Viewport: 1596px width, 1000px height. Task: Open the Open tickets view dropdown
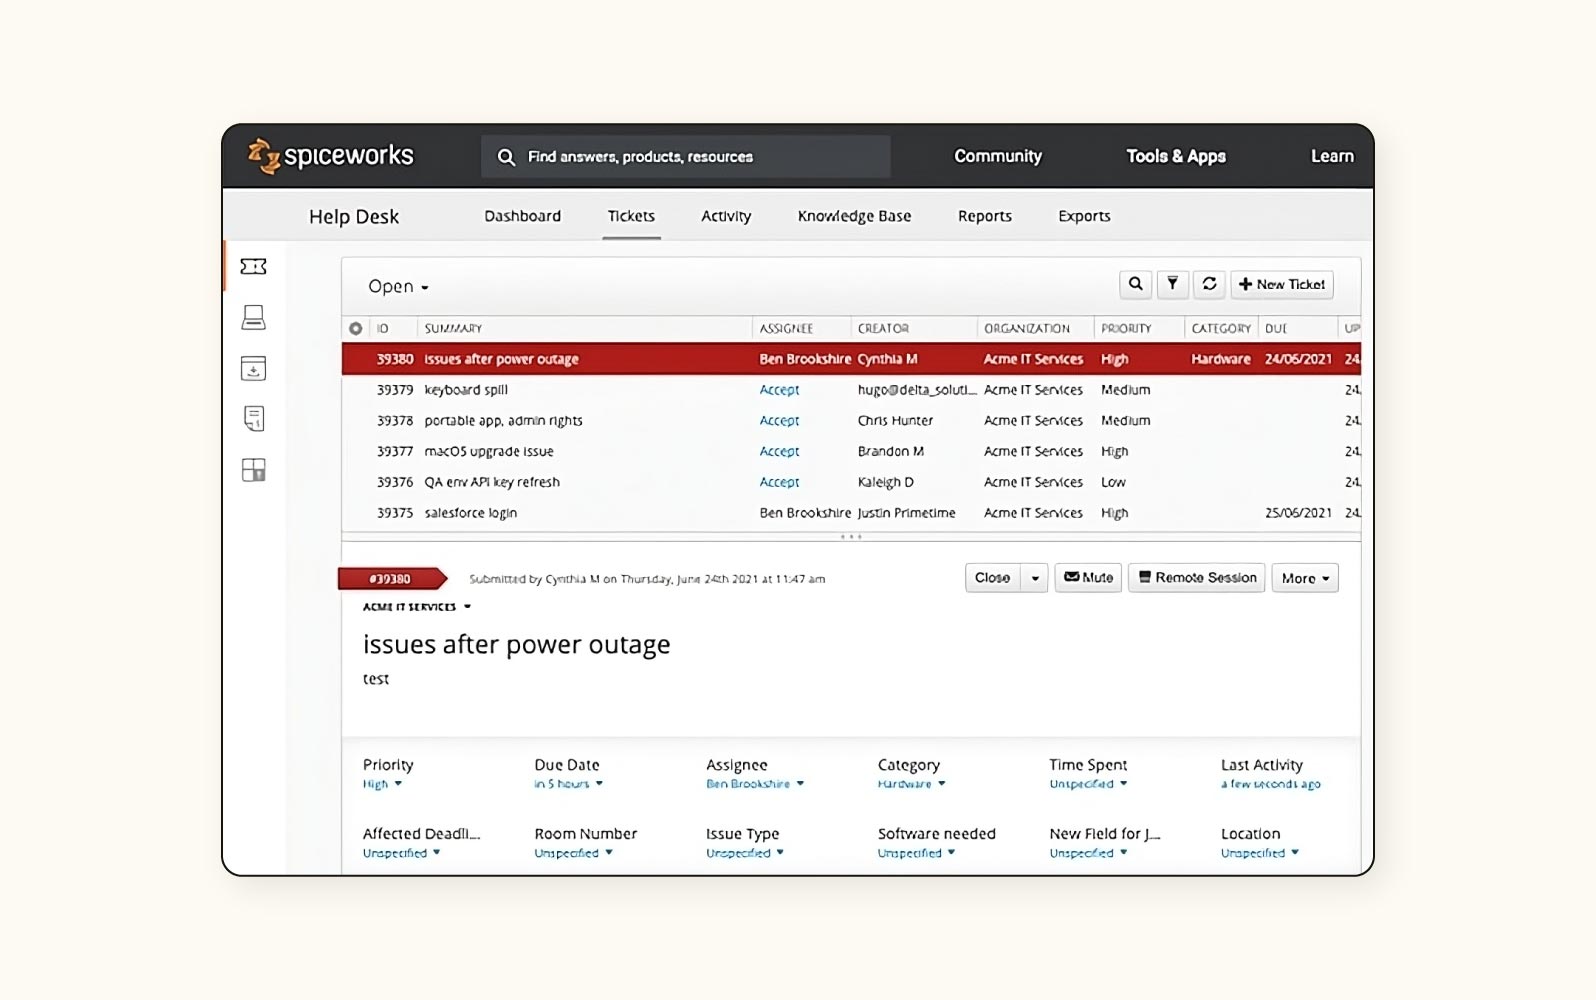pyautogui.click(x=398, y=286)
